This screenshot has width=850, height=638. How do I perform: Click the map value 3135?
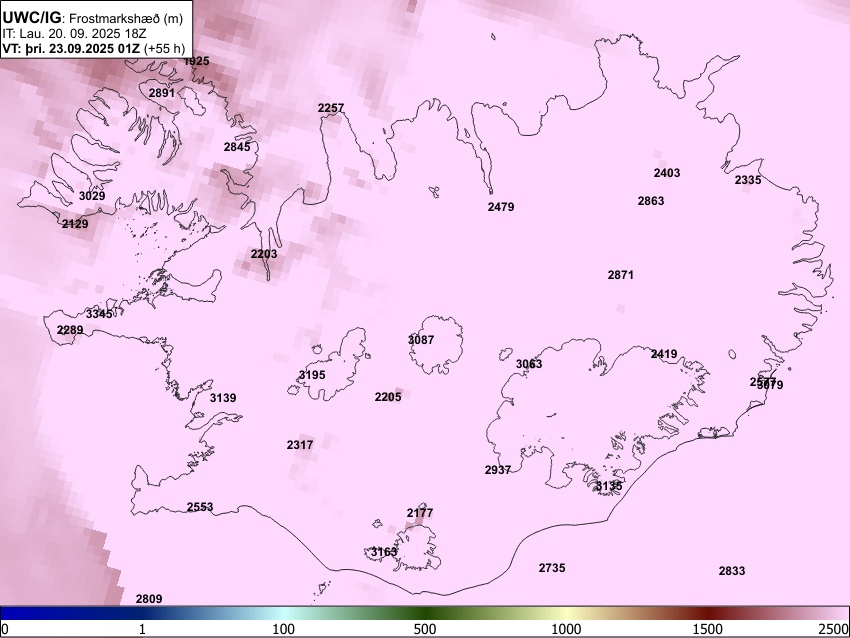(x=609, y=486)
